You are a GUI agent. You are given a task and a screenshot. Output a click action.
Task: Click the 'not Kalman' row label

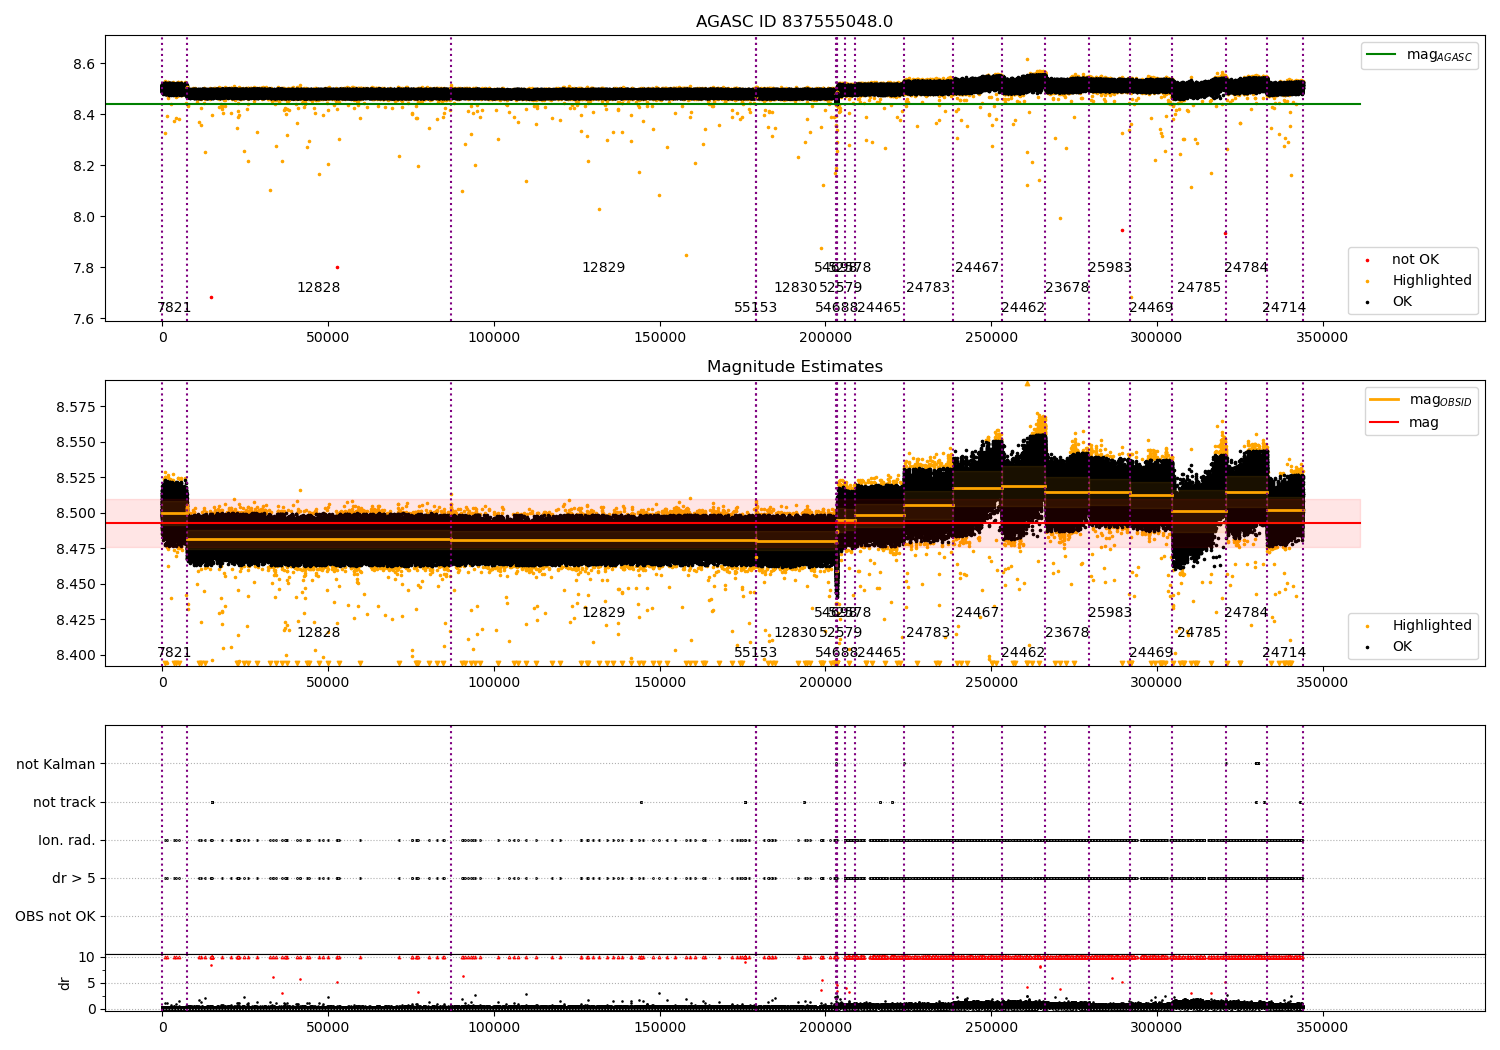click(56, 764)
